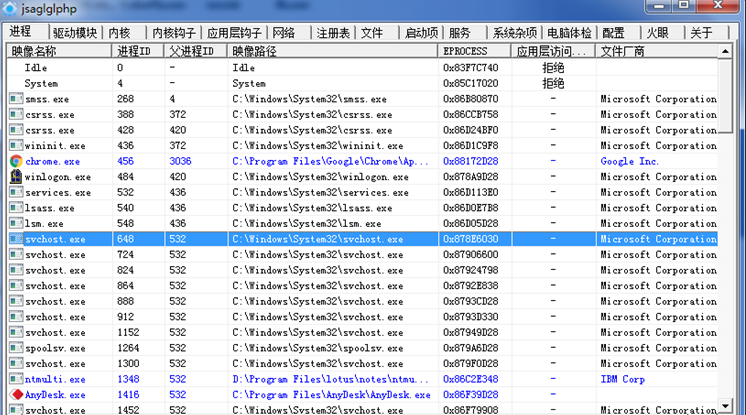746x415 pixels.
Task: Sort by 文件厂商 column header
Action: coord(657,51)
